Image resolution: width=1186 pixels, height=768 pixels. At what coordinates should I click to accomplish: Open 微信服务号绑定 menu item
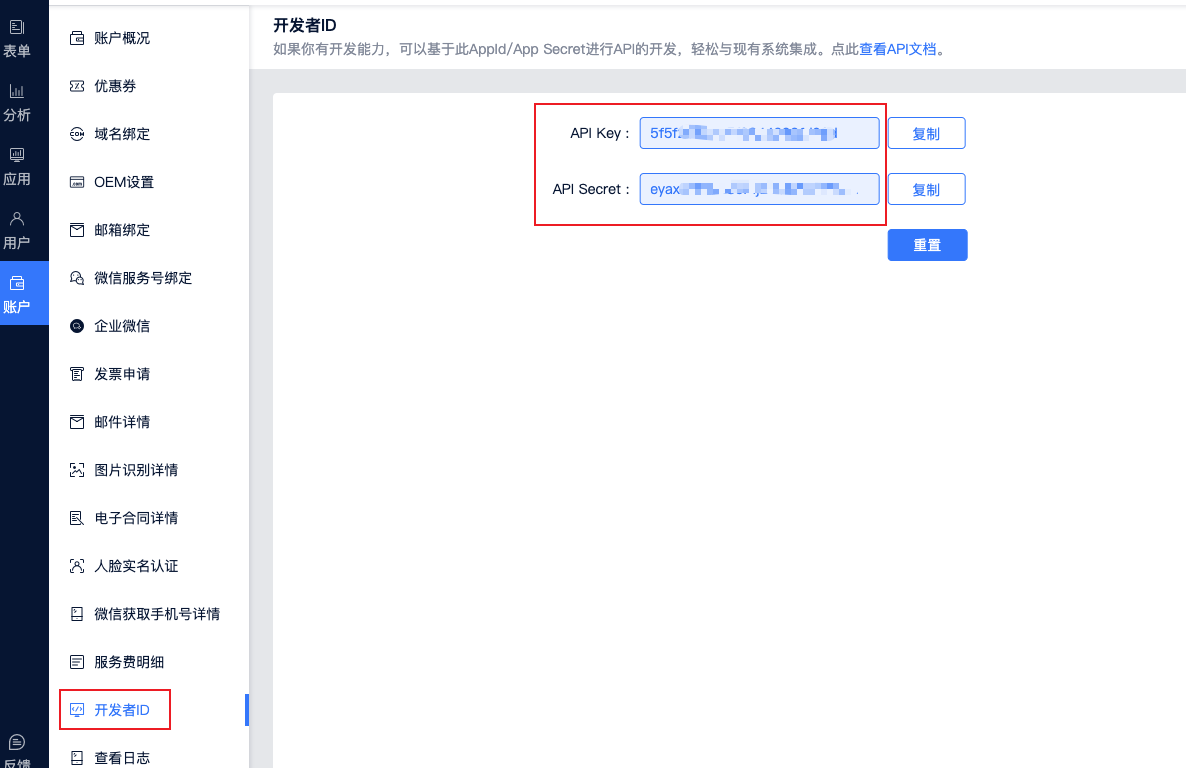pos(142,278)
